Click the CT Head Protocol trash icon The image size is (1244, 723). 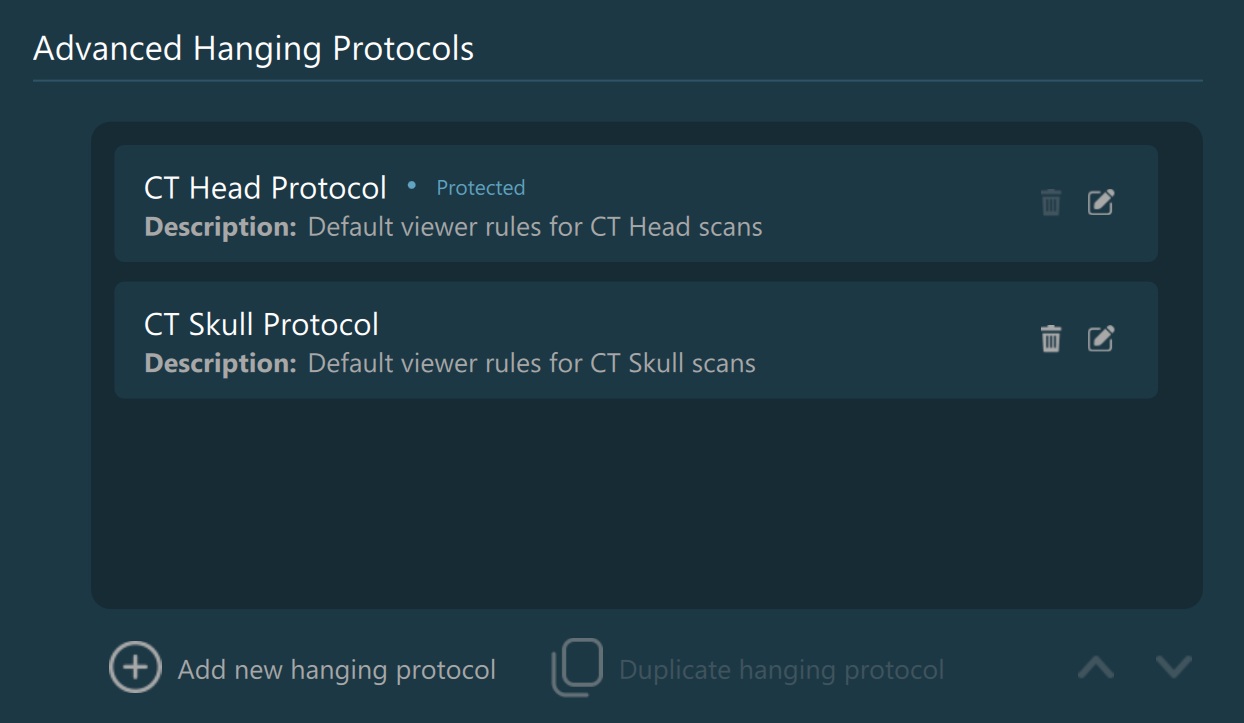coord(1050,203)
